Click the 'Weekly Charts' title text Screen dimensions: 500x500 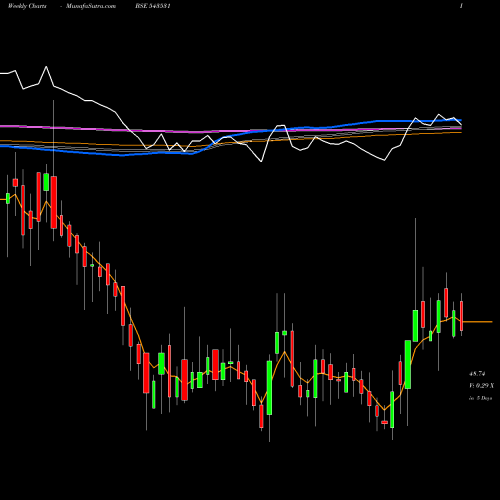(27, 6)
